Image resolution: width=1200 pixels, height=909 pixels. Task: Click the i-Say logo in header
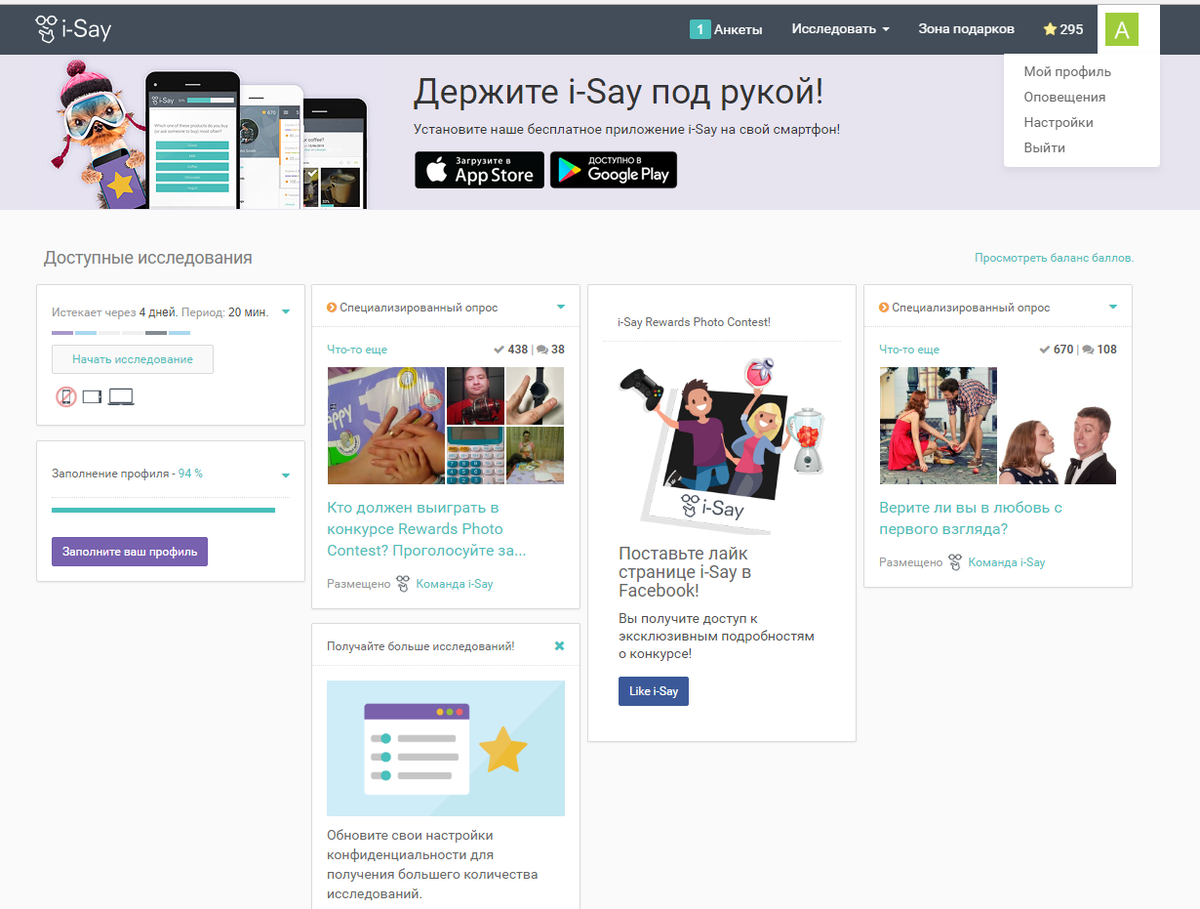click(73, 29)
